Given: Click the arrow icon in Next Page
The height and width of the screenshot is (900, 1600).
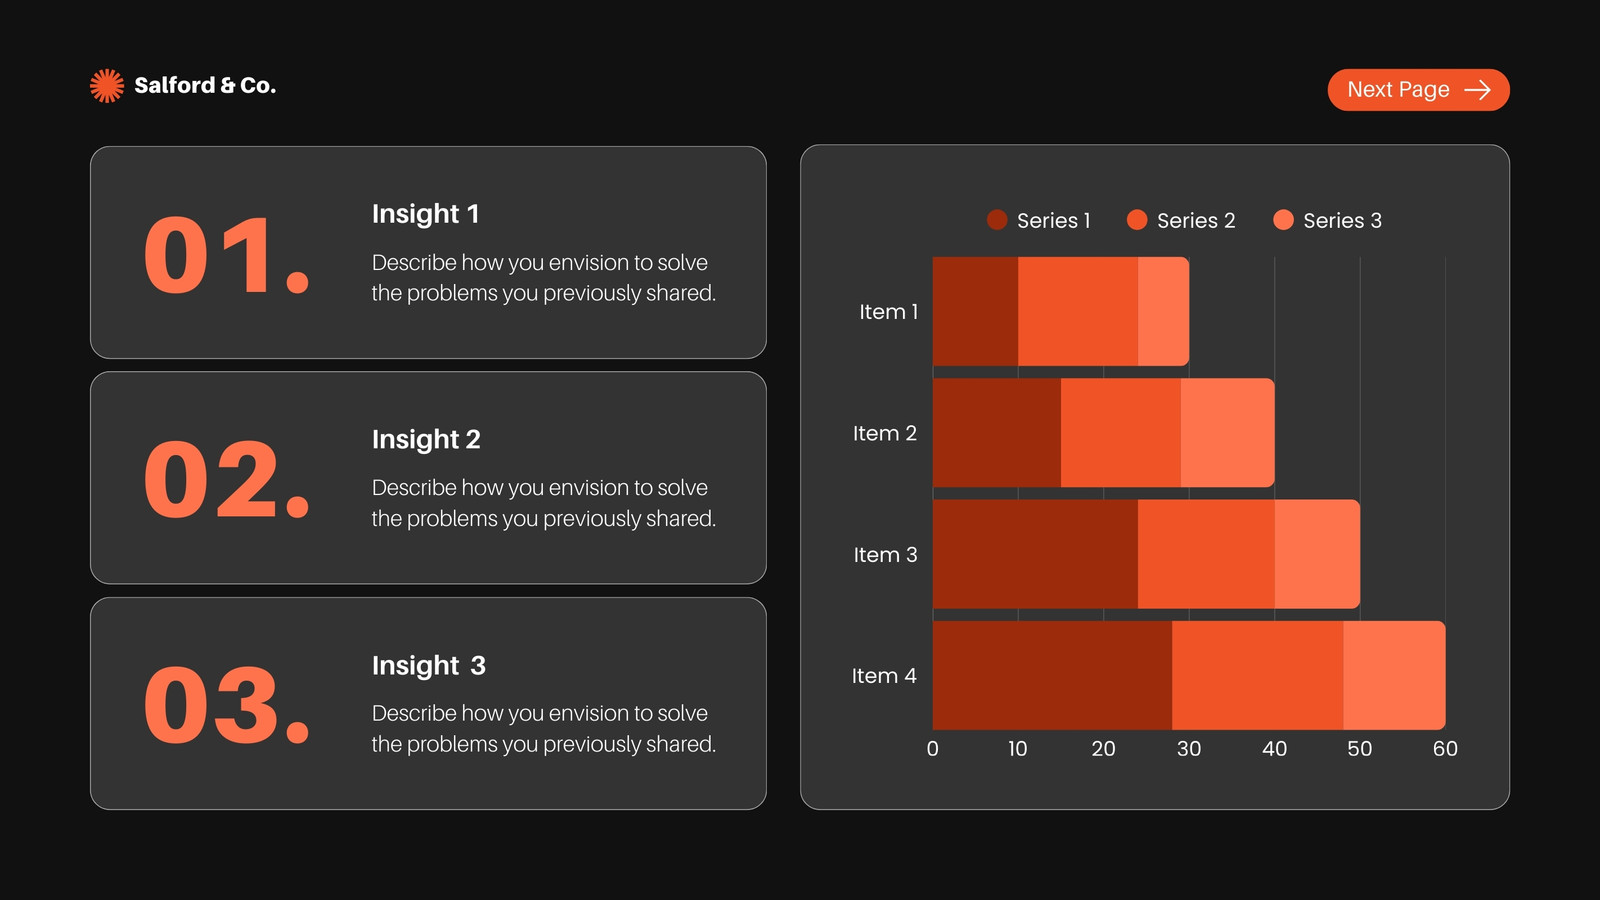Looking at the screenshot, I should [1477, 90].
